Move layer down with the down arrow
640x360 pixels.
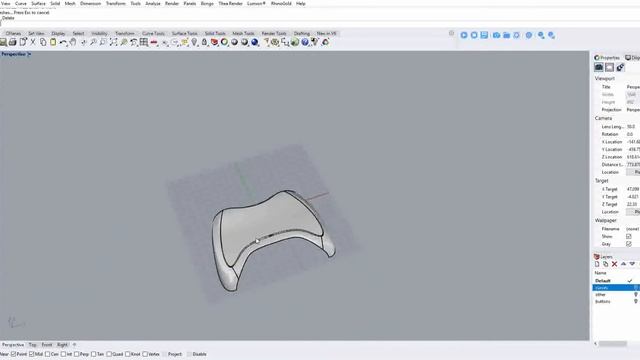point(632,264)
